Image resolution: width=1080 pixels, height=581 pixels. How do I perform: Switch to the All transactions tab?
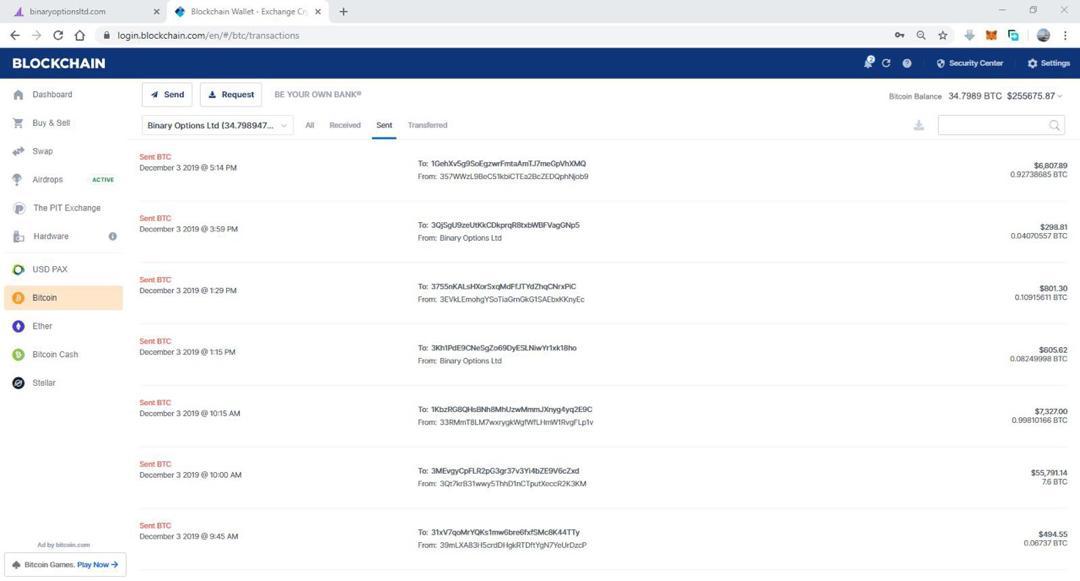click(310, 125)
